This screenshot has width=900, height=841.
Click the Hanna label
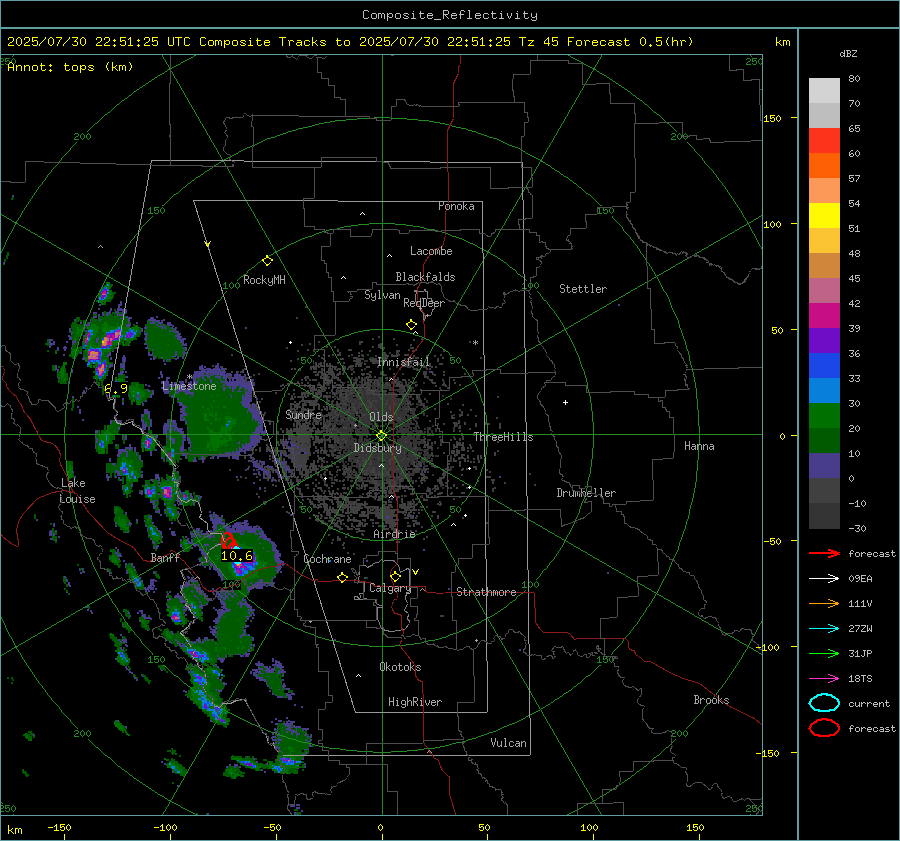point(699,446)
